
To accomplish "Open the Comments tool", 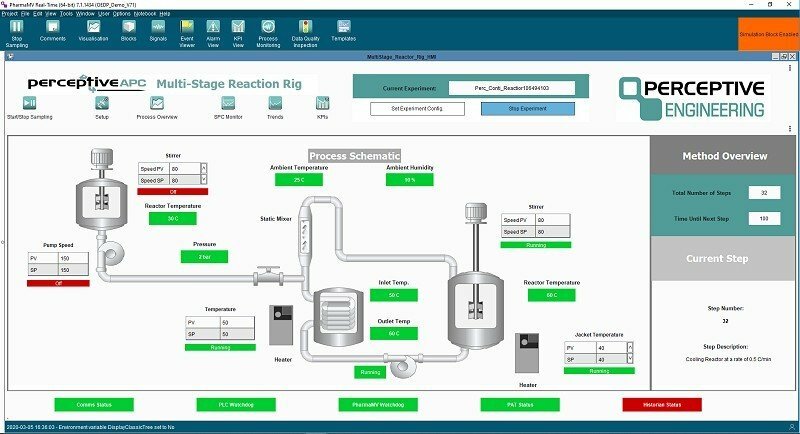I will (x=53, y=31).
